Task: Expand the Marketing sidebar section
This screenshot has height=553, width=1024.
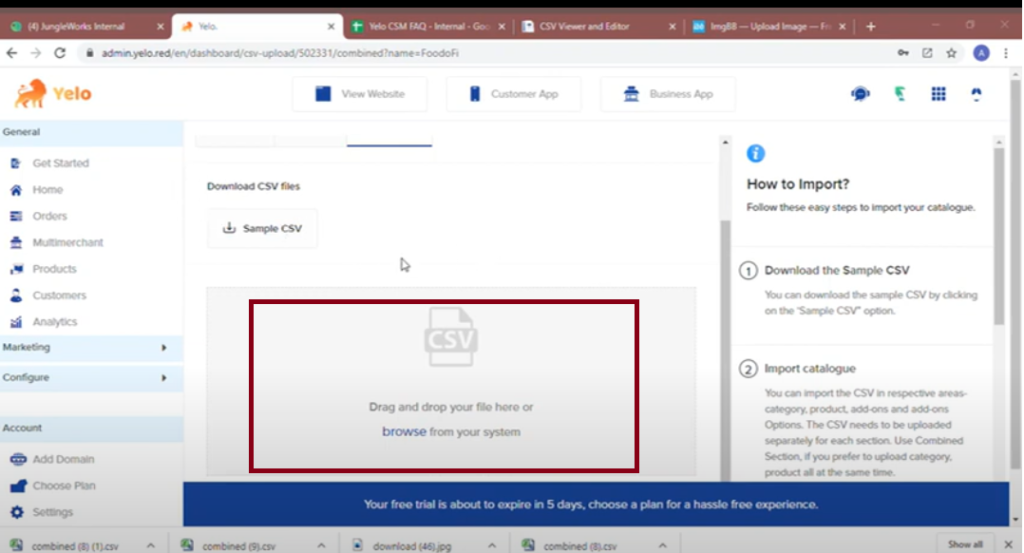Action: [x=164, y=347]
